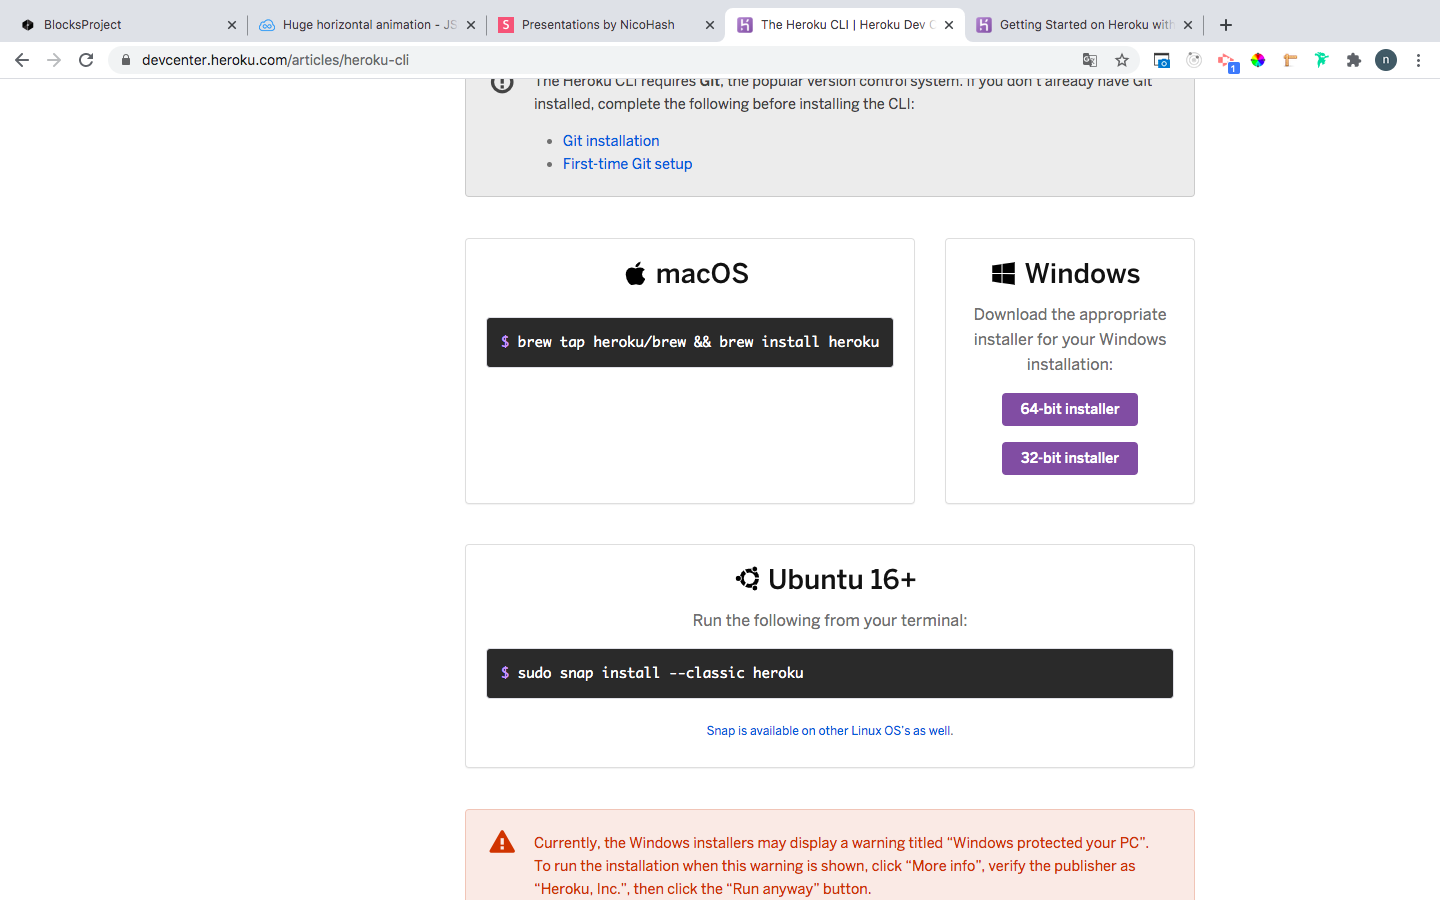Download the 64-bit installer
The height and width of the screenshot is (900, 1440).
[x=1070, y=409]
